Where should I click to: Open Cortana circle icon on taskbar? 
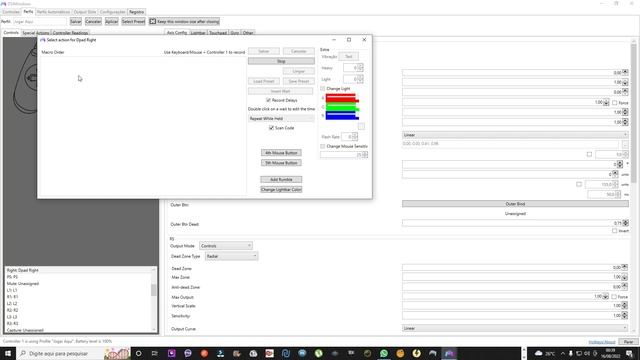pyautogui.click(x=138, y=353)
